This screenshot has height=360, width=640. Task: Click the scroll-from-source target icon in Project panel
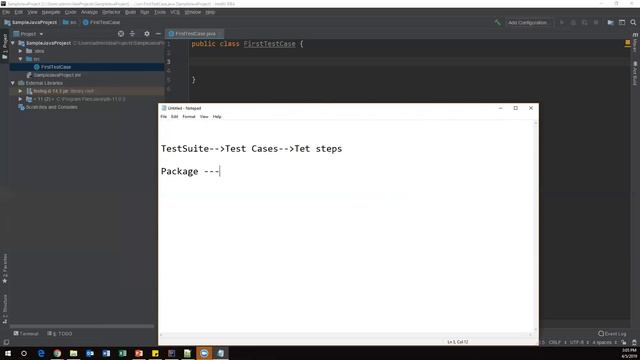pyautogui.click(x=121, y=34)
